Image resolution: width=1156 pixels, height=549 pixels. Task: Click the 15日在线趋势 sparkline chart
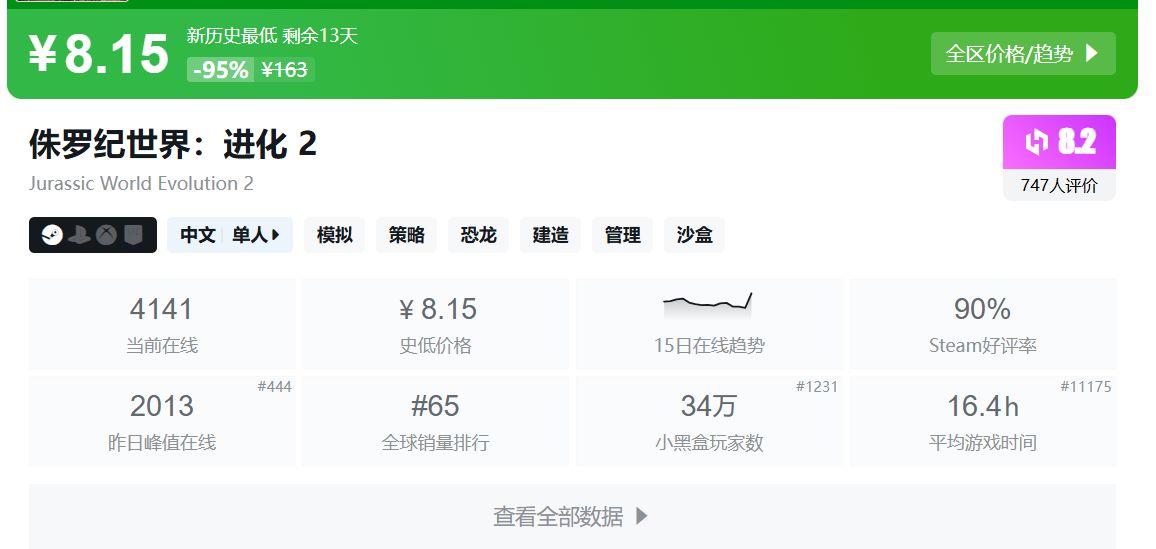click(708, 304)
